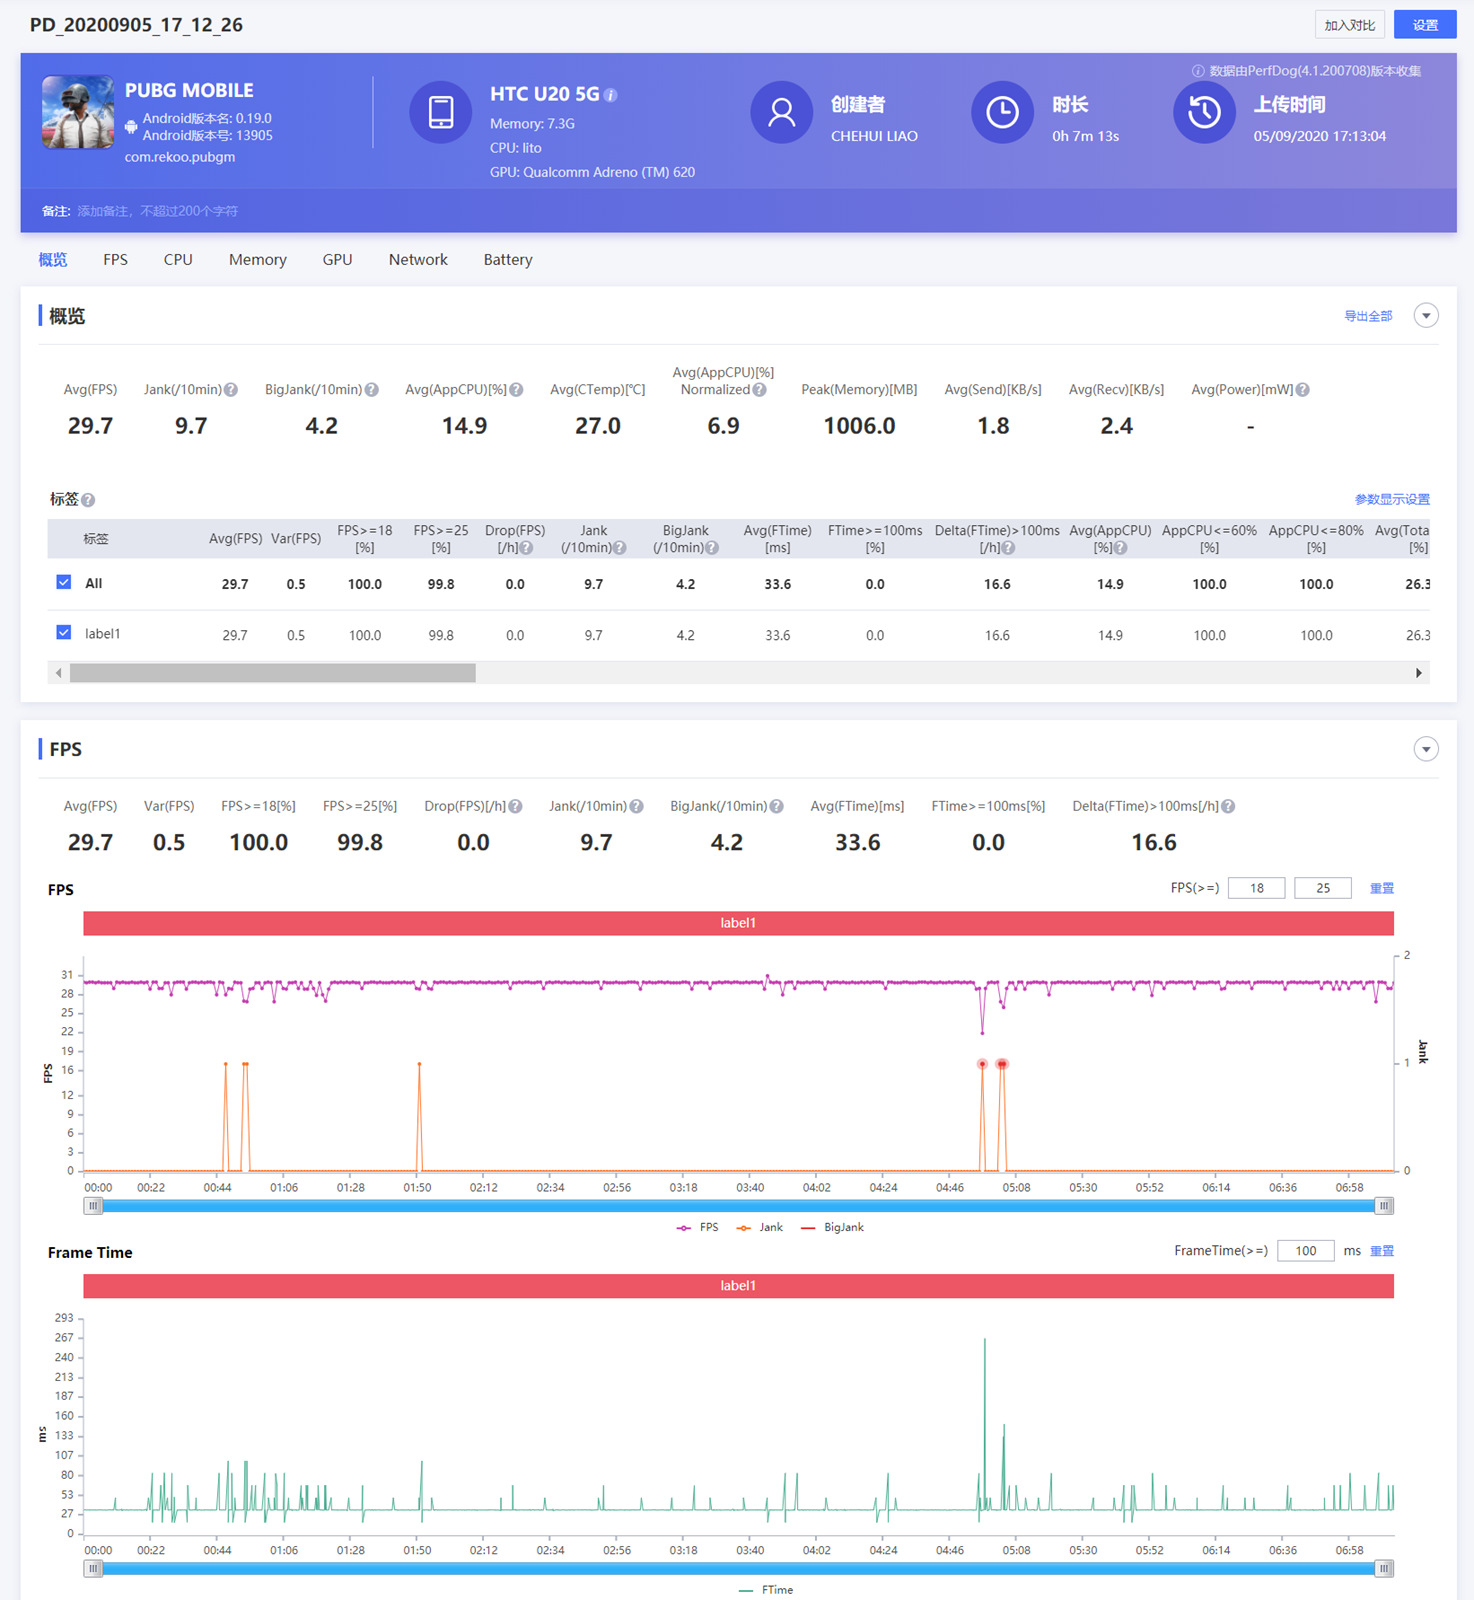Click the info icon beside HTC U20 5G
1474x1600 pixels.
click(611, 95)
